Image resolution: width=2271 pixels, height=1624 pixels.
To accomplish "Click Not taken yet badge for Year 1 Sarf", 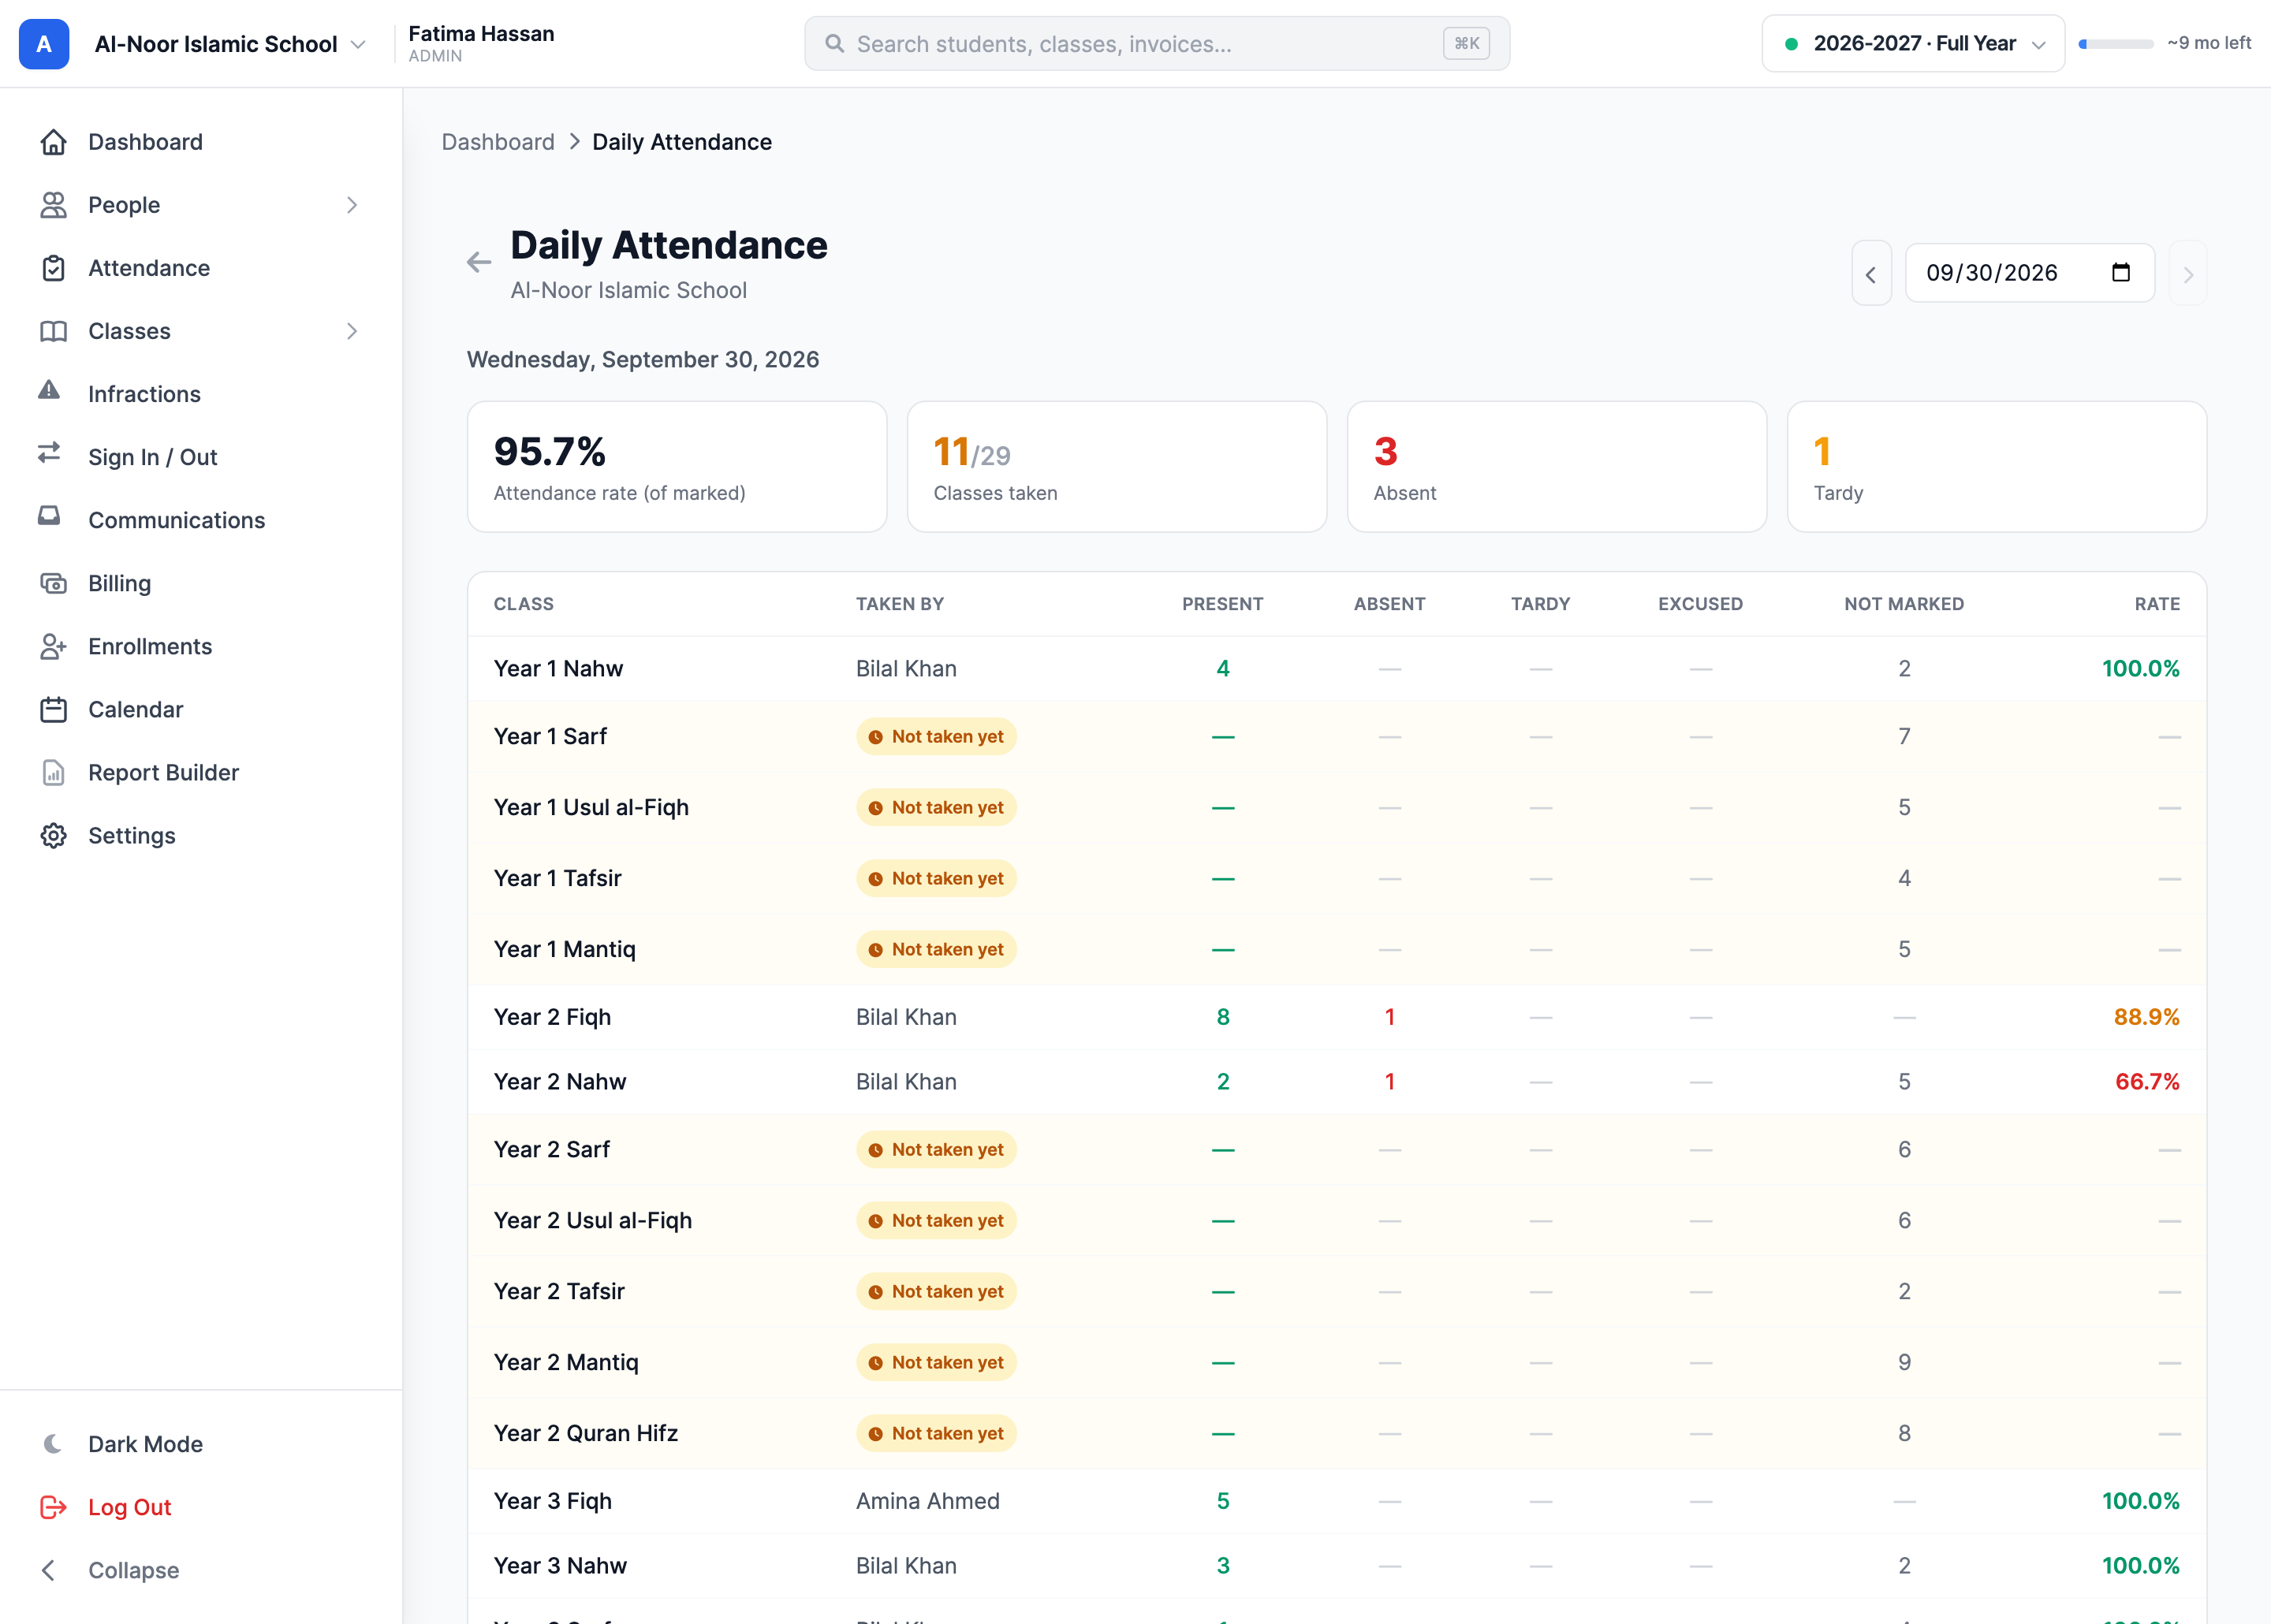I will (x=936, y=736).
